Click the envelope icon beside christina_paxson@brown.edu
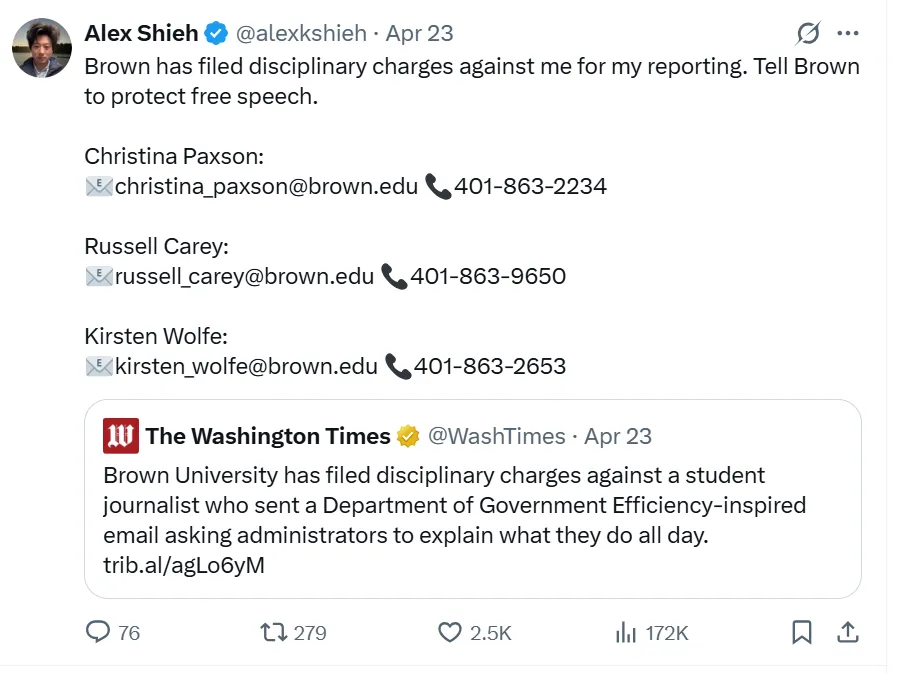The height and width of the screenshot is (673, 903). 99,186
